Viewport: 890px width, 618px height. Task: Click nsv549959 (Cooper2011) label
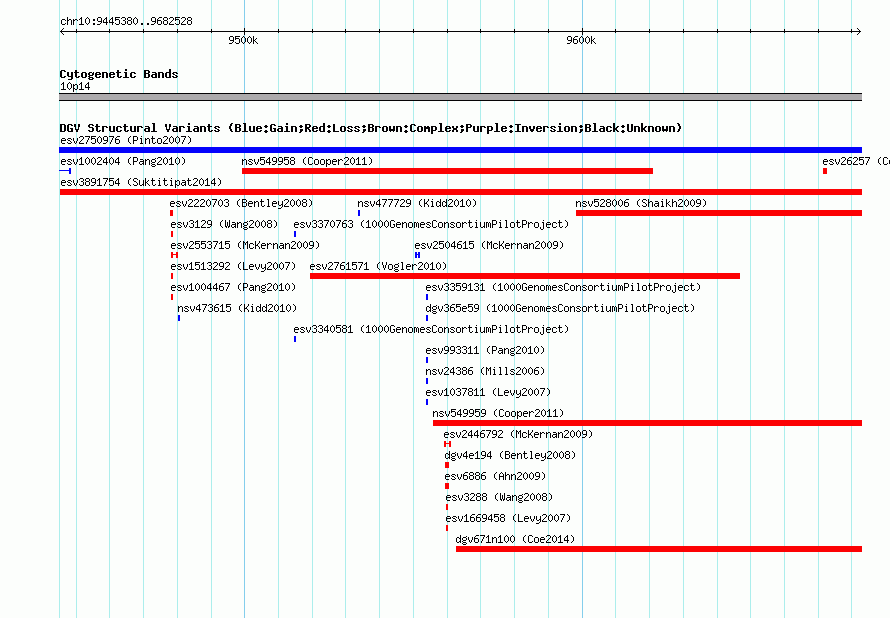[x=498, y=413]
